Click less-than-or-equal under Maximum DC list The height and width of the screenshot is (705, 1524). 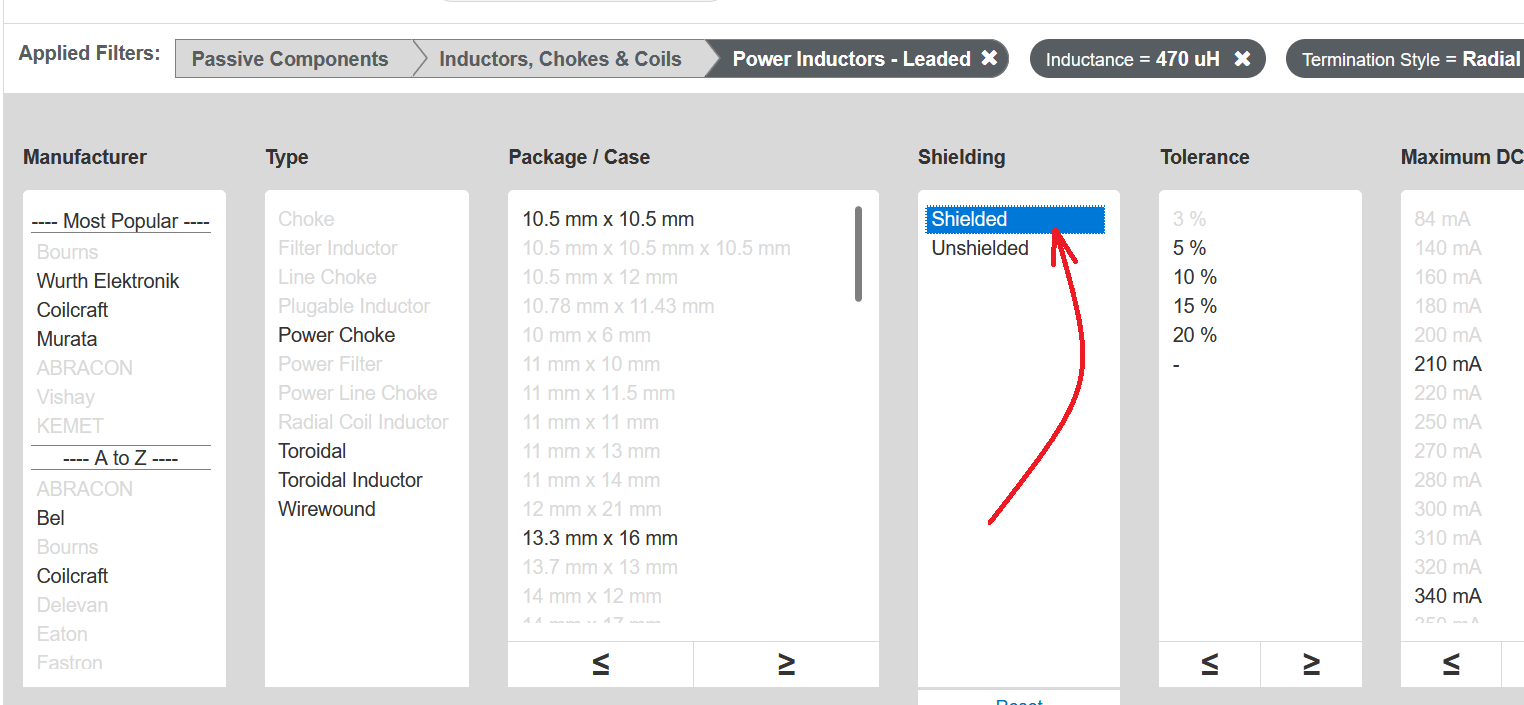pos(1451,664)
